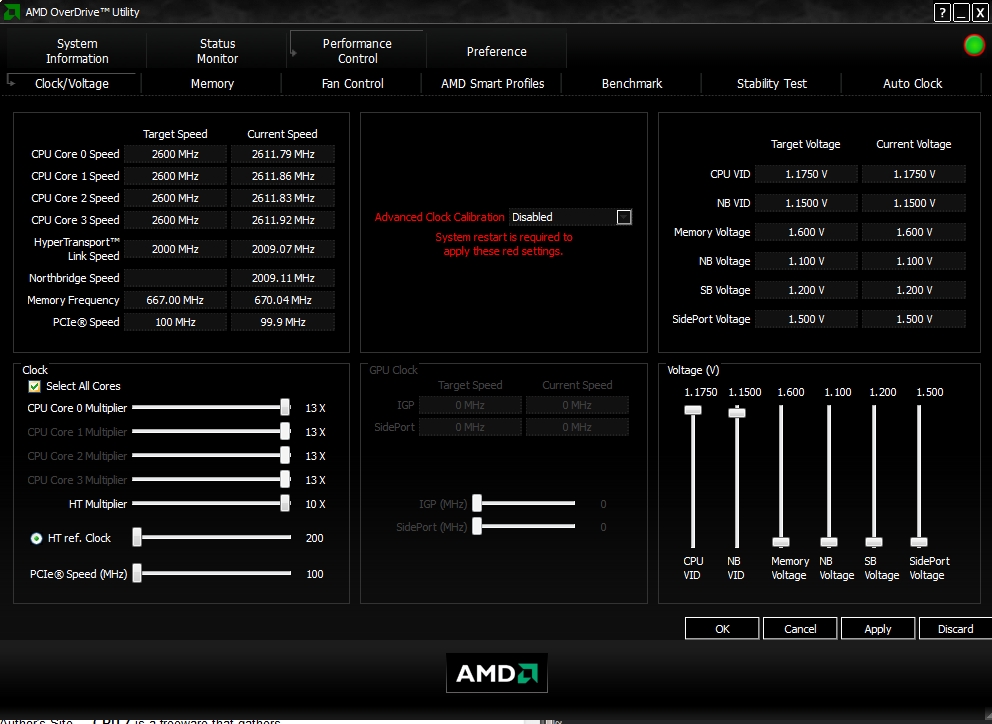
Task: Click the Cancel button
Action: (800, 628)
